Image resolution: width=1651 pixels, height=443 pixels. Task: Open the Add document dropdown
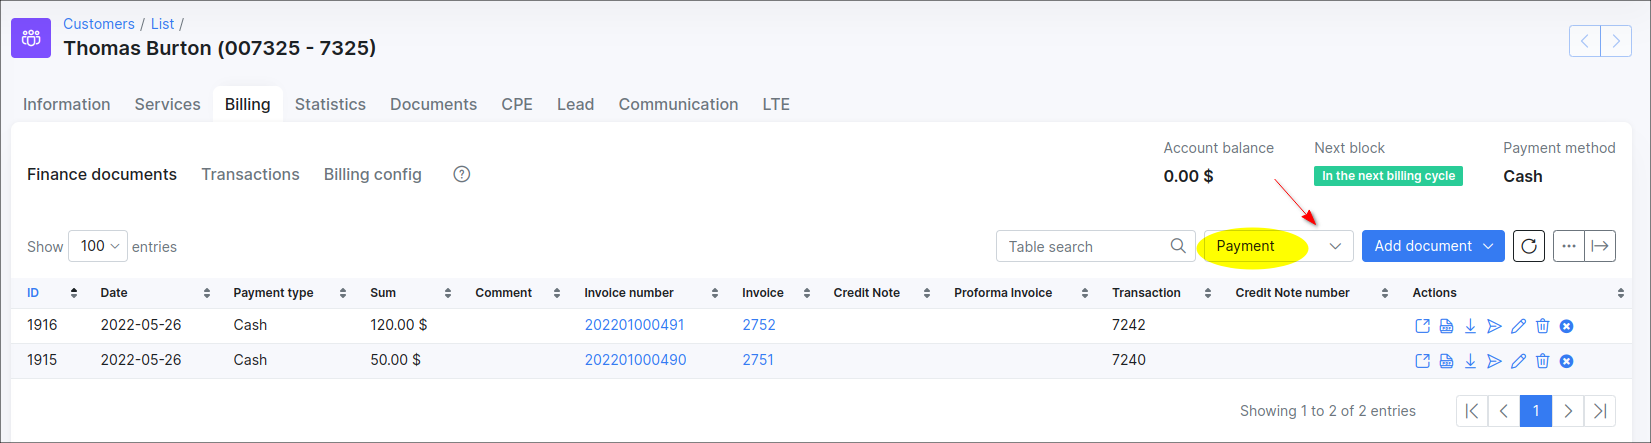pyautogui.click(x=1432, y=246)
